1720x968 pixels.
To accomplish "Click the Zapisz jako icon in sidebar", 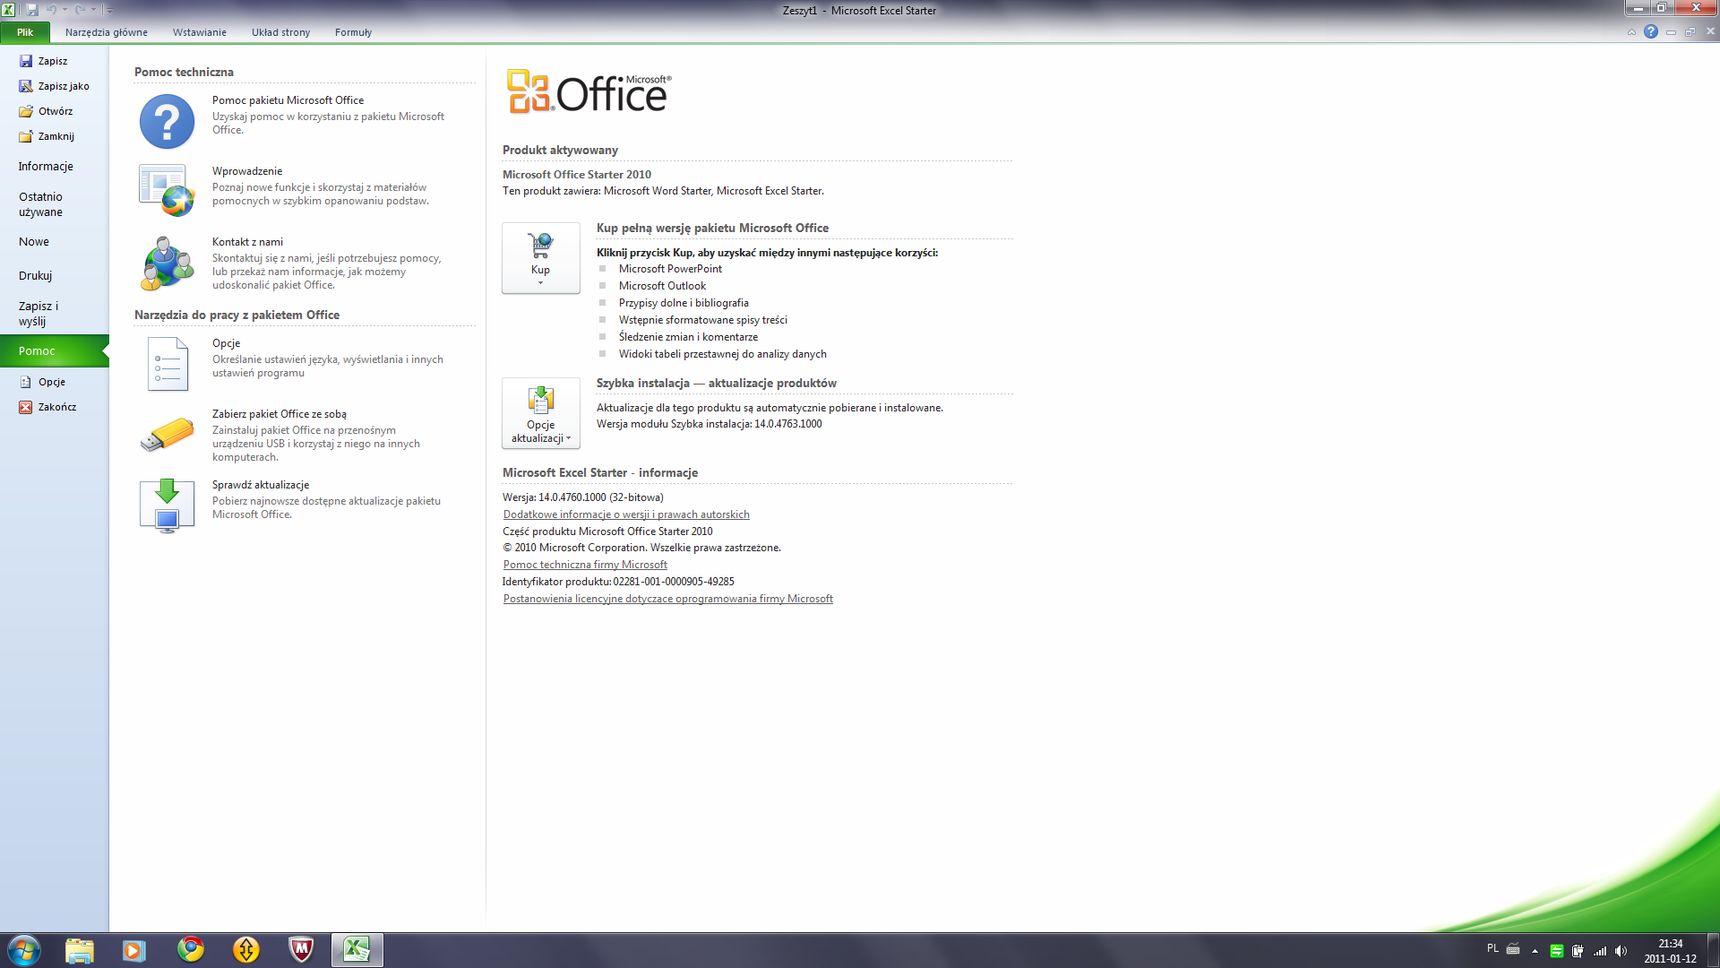I will point(26,86).
